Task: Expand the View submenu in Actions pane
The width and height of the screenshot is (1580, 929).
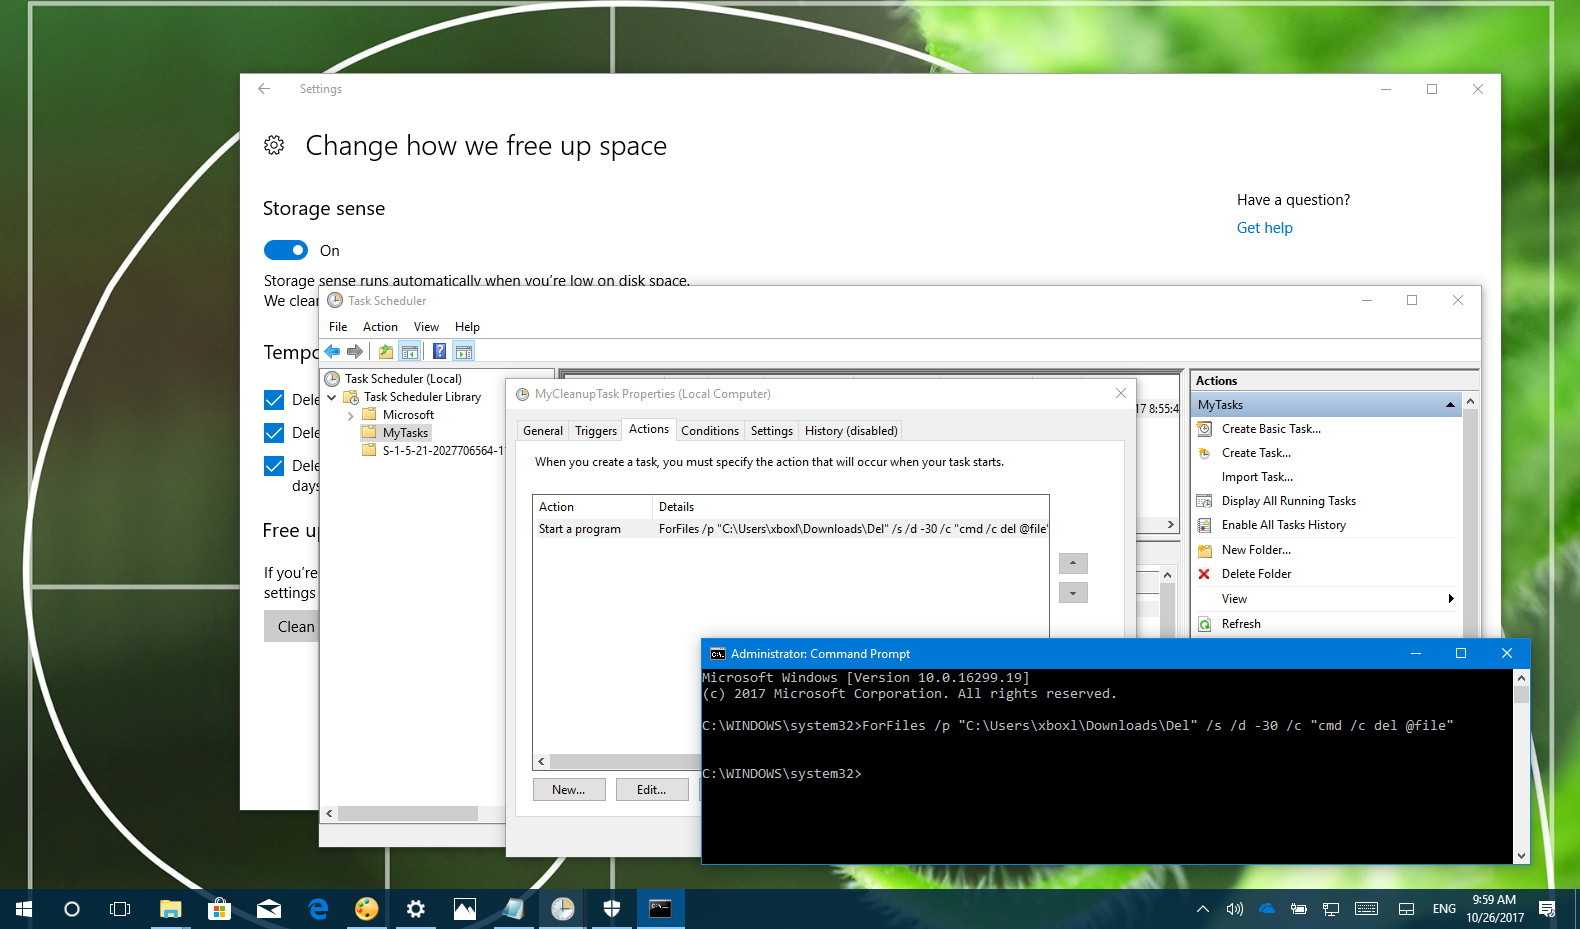Action: [x=1450, y=599]
